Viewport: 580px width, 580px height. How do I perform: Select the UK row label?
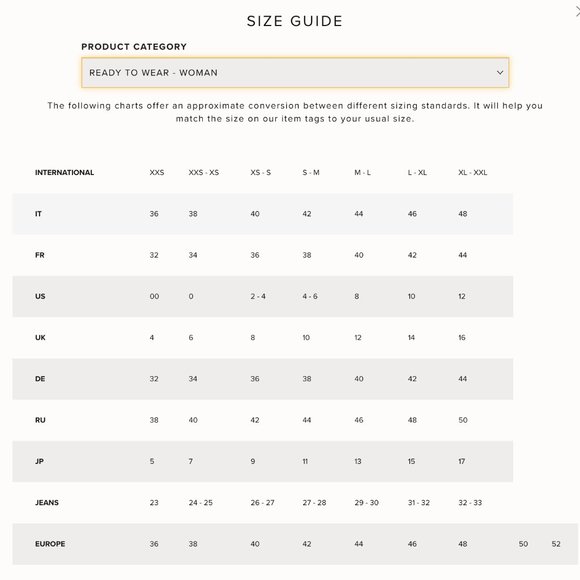(x=40, y=338)
